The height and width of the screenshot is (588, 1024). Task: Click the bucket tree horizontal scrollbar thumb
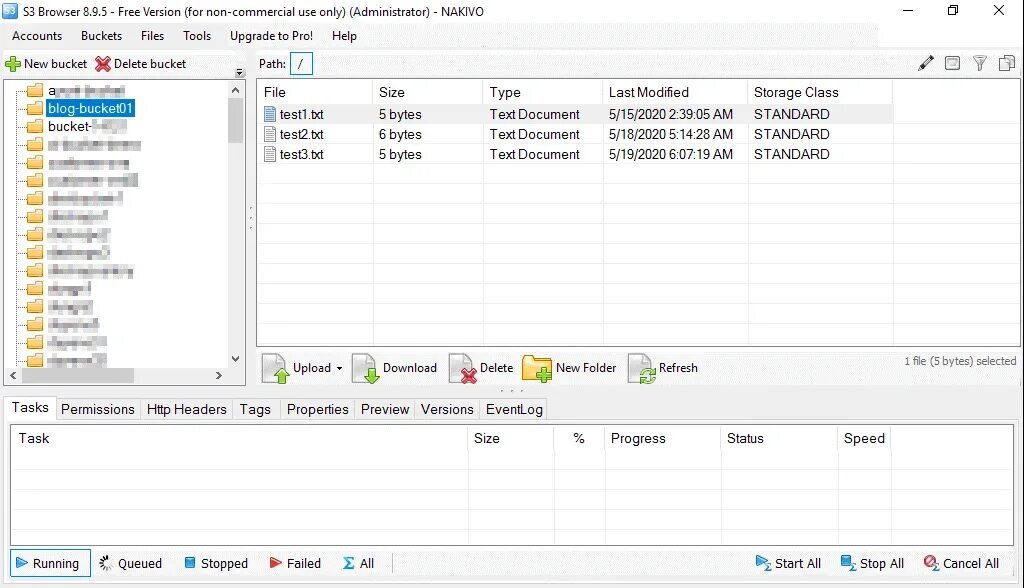(78, 376)
